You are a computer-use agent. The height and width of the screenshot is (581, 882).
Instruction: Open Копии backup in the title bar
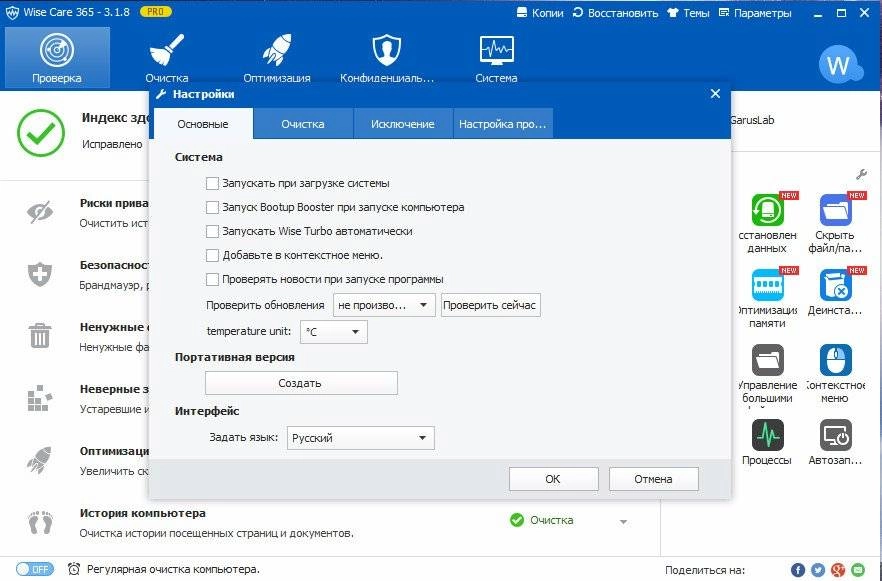[540, 12]
